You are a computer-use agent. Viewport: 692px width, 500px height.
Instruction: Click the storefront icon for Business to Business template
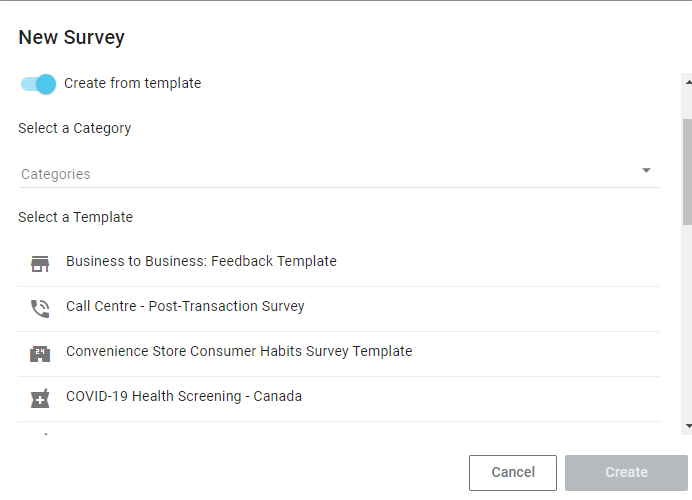40,264
